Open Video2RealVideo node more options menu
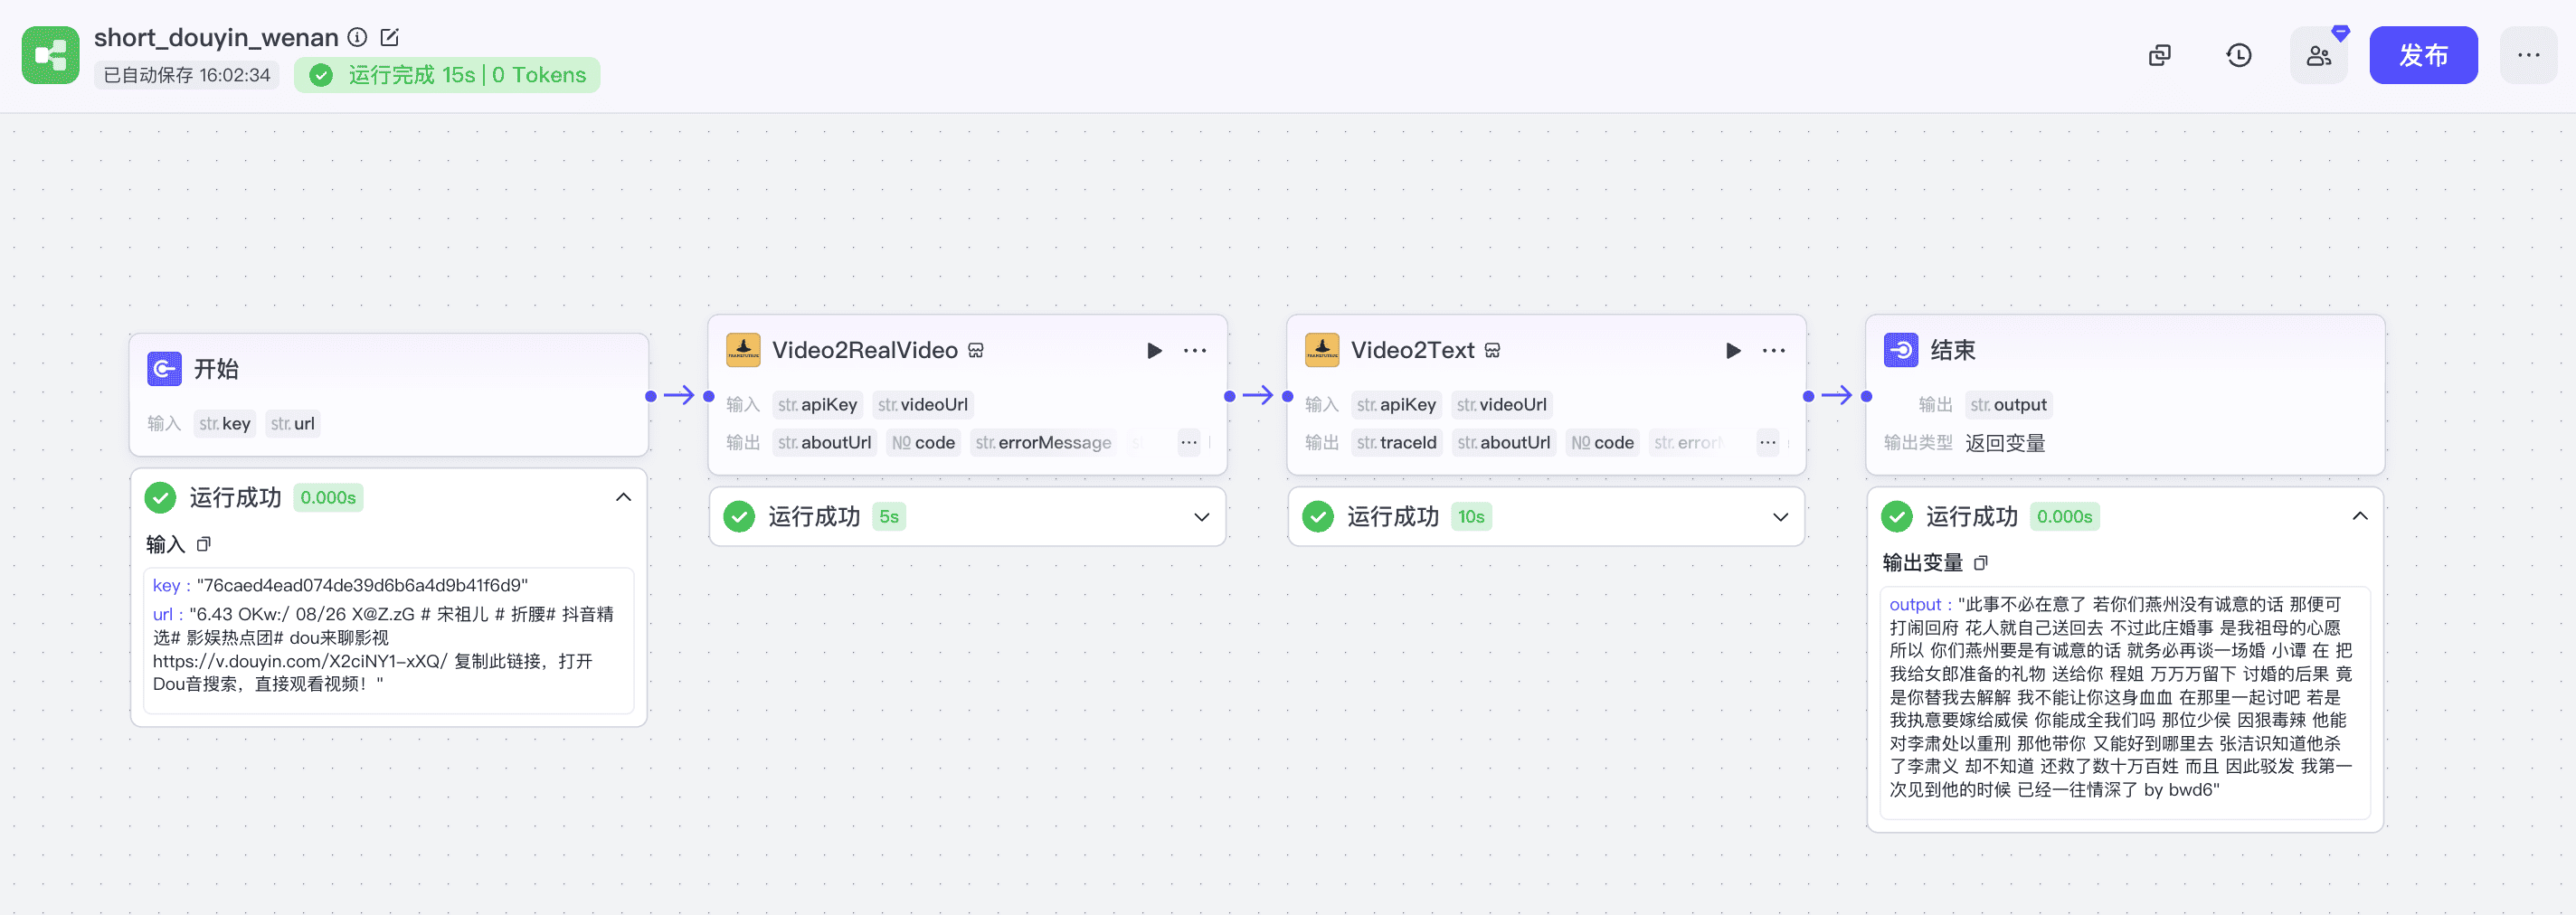 click(x=1195, y=351)
